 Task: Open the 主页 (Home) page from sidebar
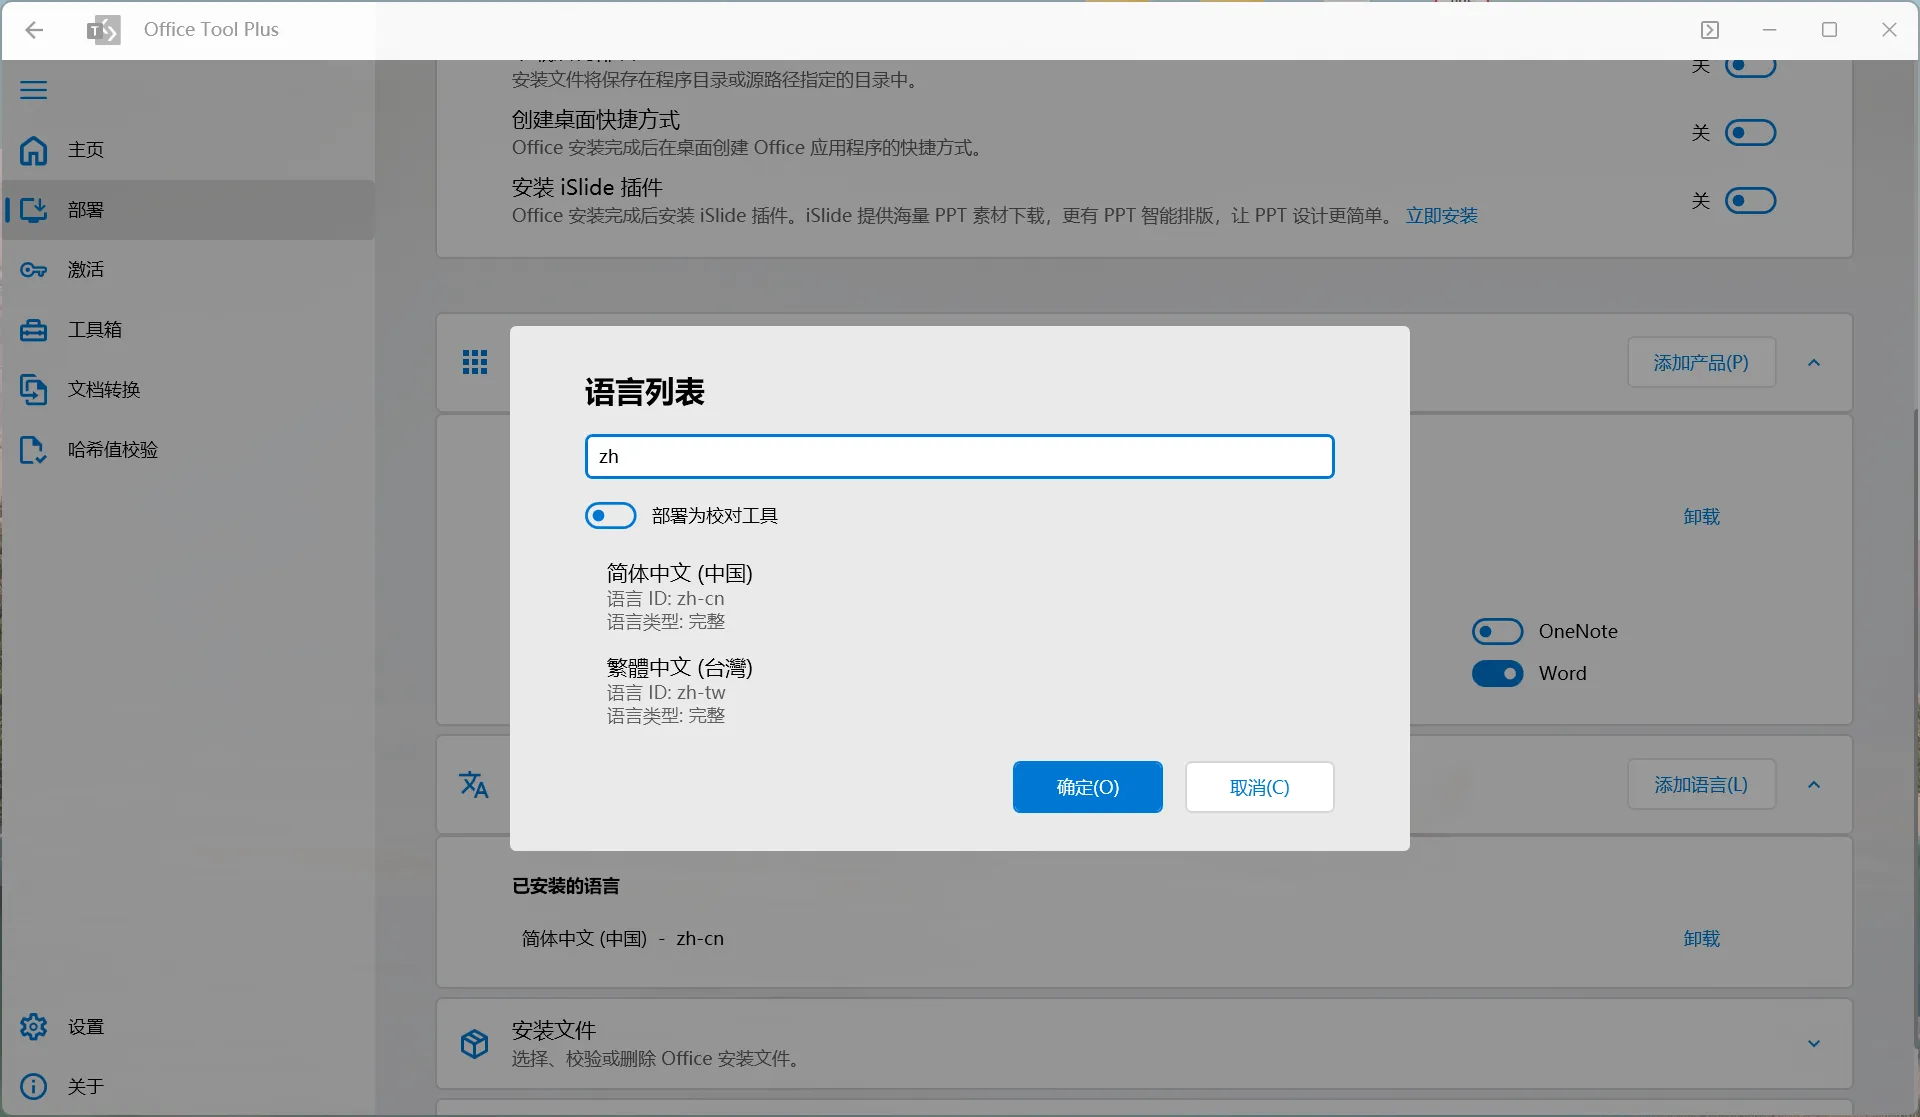pyautogui.click(x=85, y=150)
